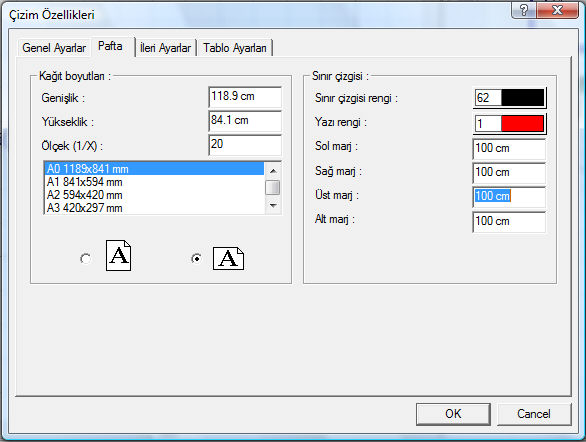Switch to the Genel Ayarlar tab
The image size is (586, 442).
[54, 48]
